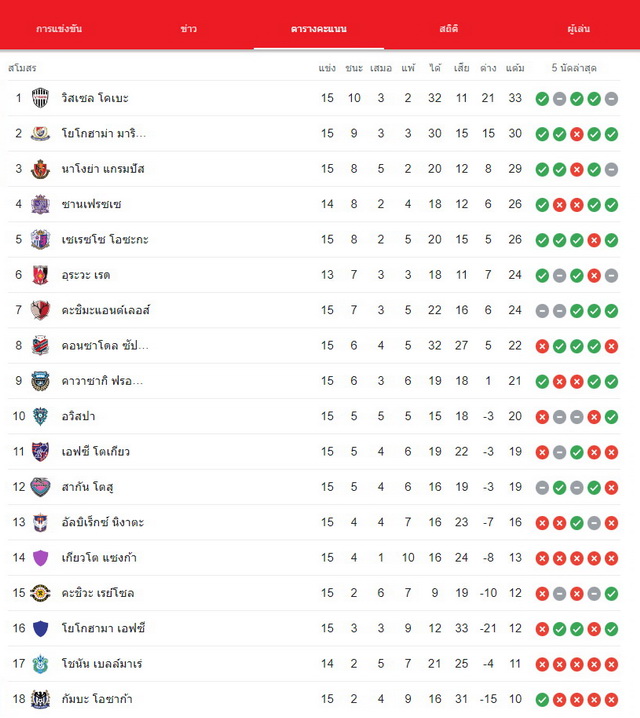This screenshot has width=640, height=718.
Task: Select the ผู้เล่น tab
Action: (579, 28)
